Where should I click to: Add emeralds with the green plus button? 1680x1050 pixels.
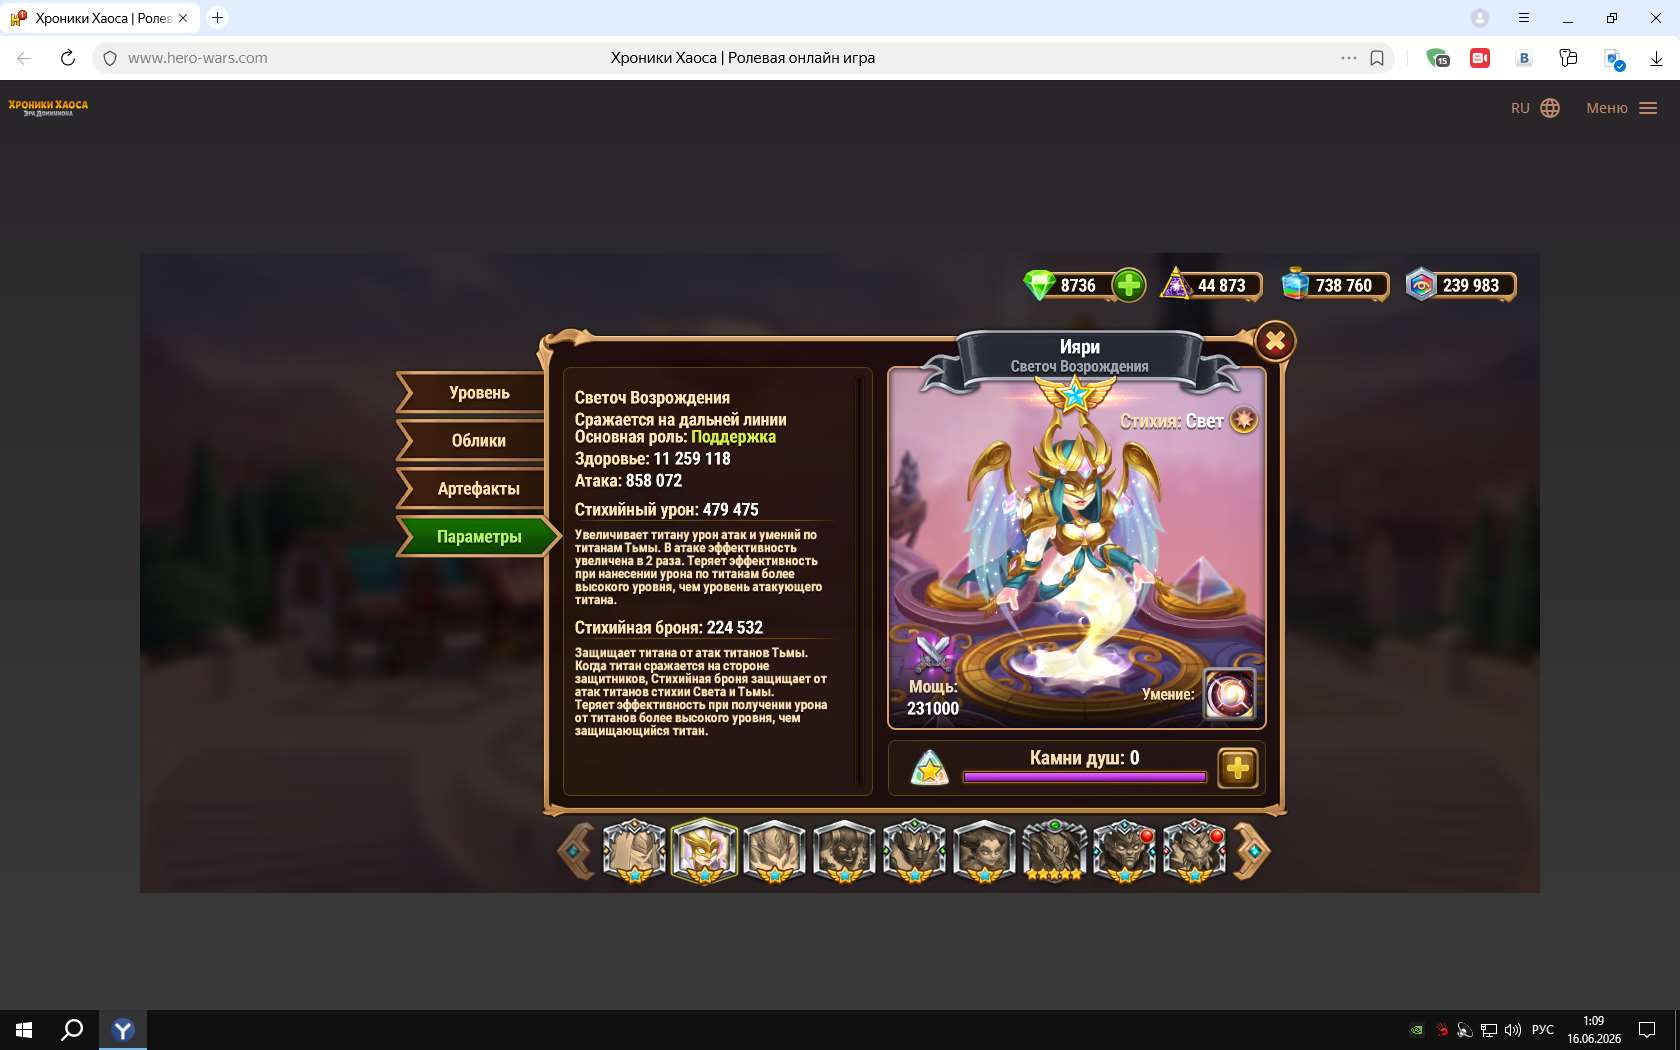point(1129,285)
